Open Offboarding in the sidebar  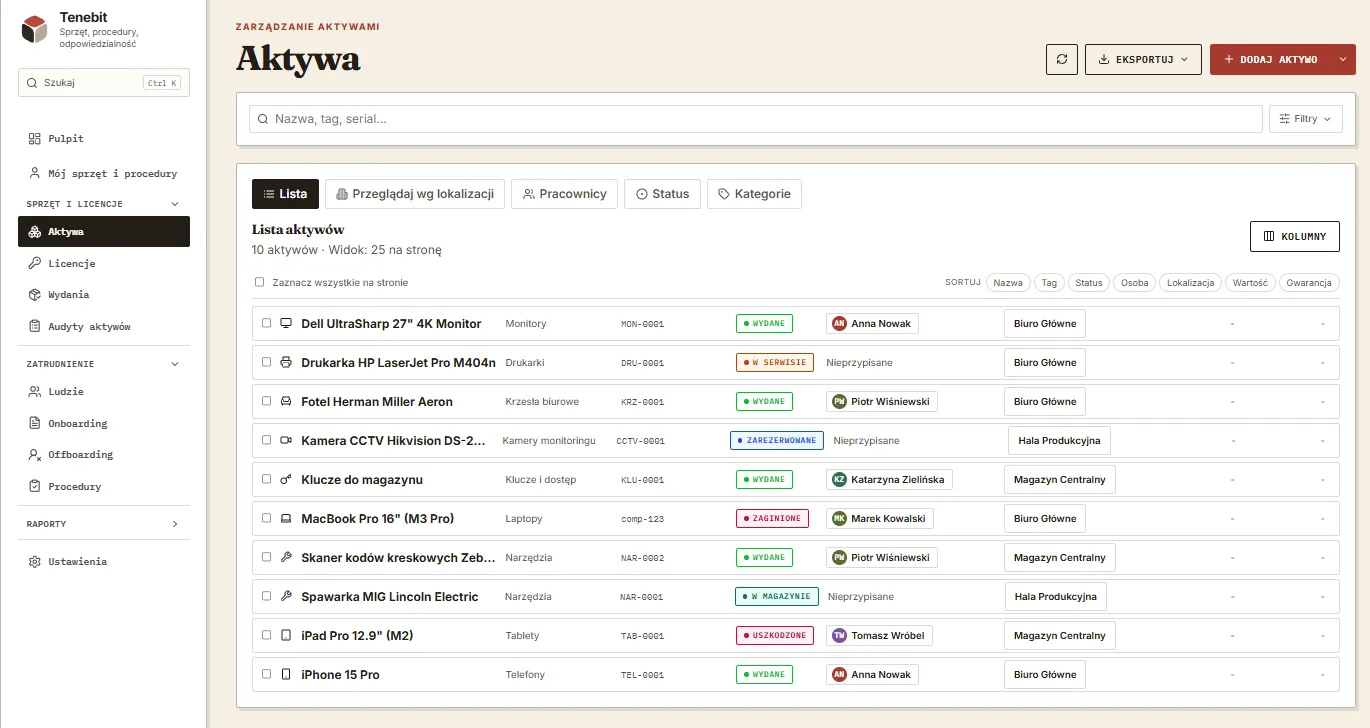pos(104,455)
